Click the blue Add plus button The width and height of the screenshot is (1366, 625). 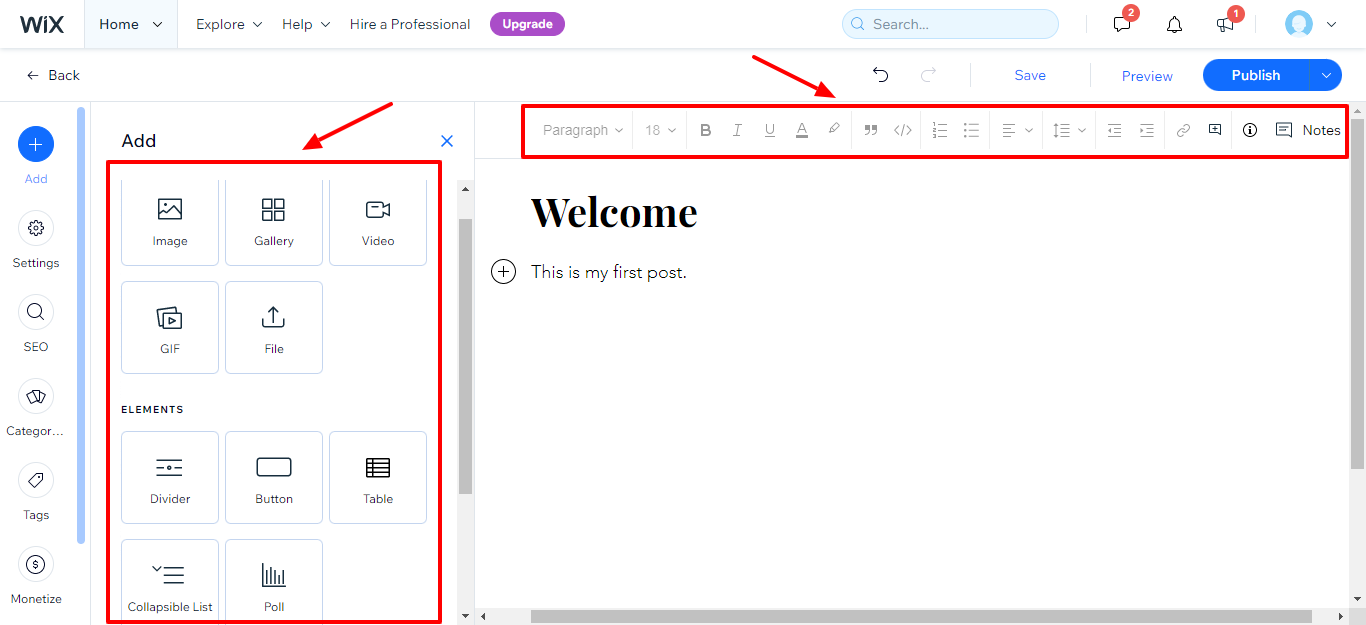(x=36, y=145)
